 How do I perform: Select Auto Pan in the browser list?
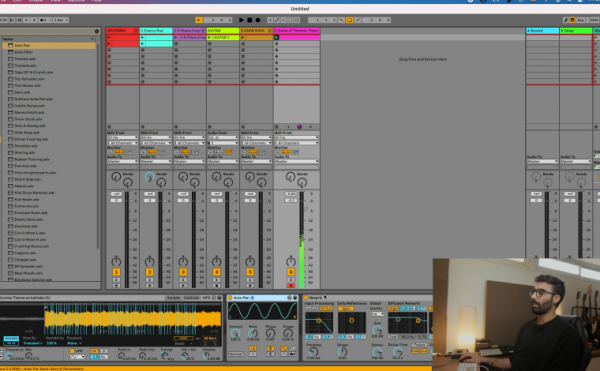pyautogui.click(x=48, y=45)
